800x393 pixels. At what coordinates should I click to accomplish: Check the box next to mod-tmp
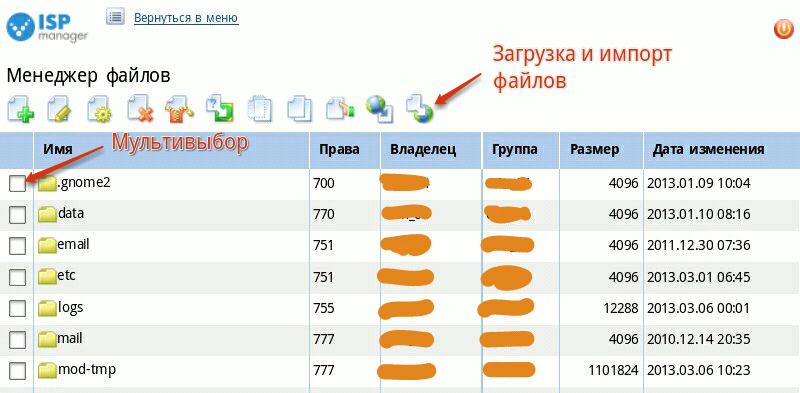point(17,370)
